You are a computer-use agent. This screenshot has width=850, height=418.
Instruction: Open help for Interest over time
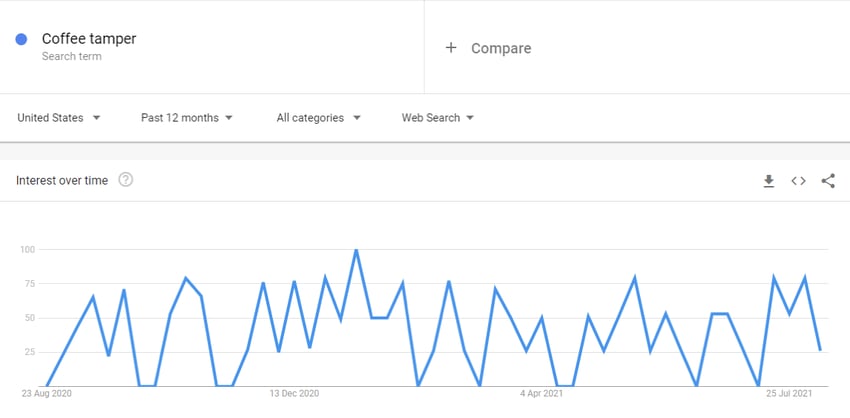[126, 180]
